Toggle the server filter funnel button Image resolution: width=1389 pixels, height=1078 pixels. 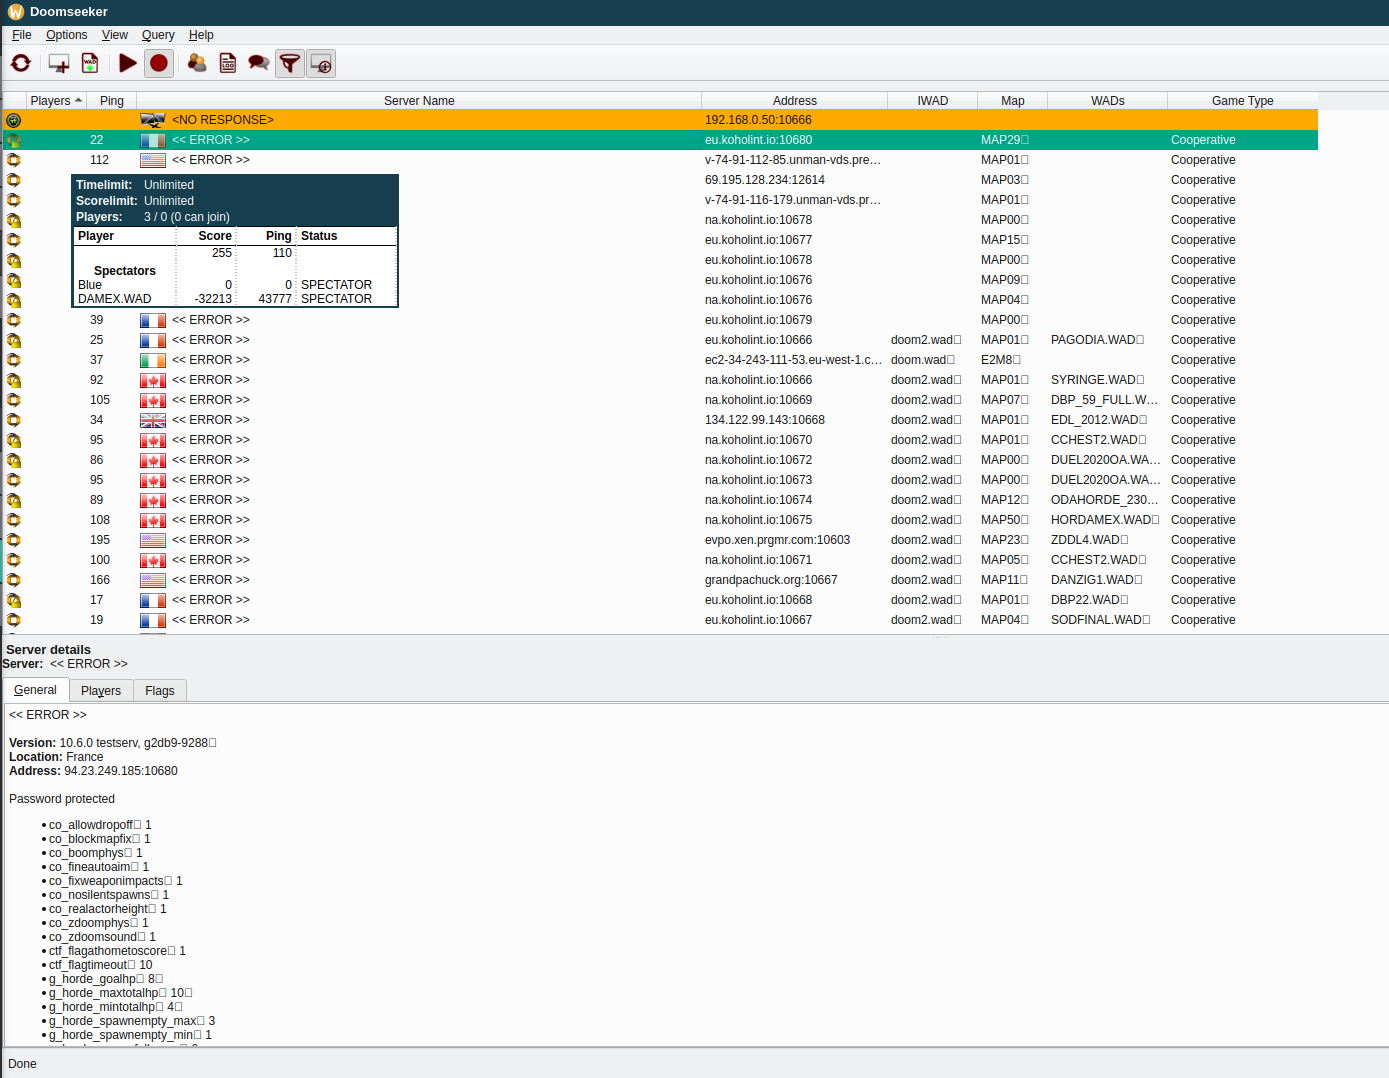click(x=290, y=63)
